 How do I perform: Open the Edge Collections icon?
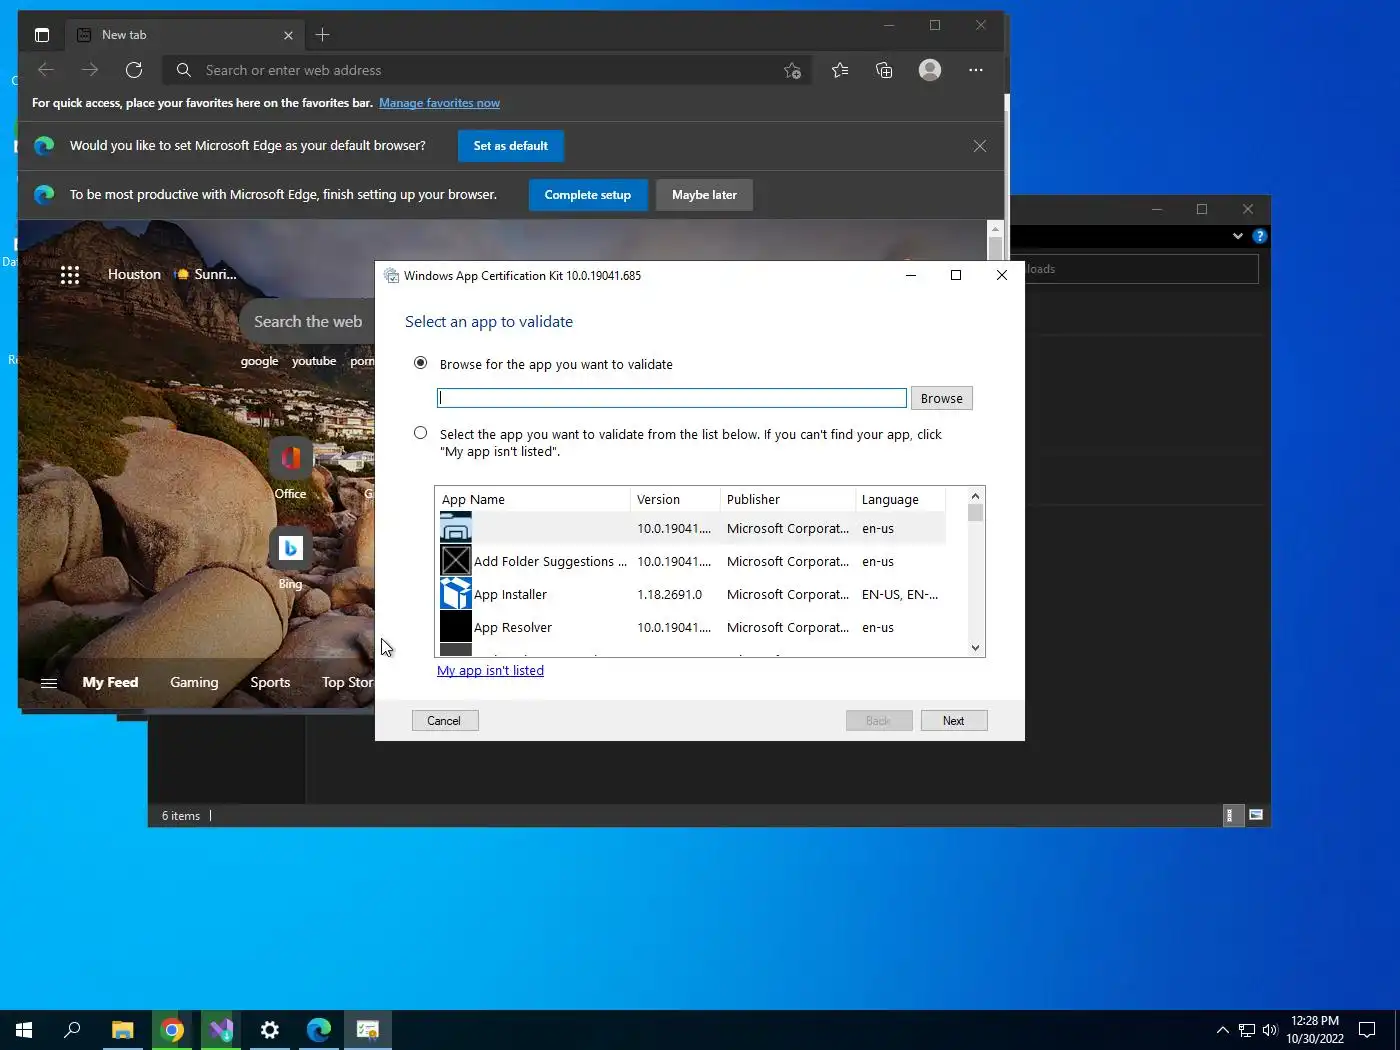(x=884, y=70)
